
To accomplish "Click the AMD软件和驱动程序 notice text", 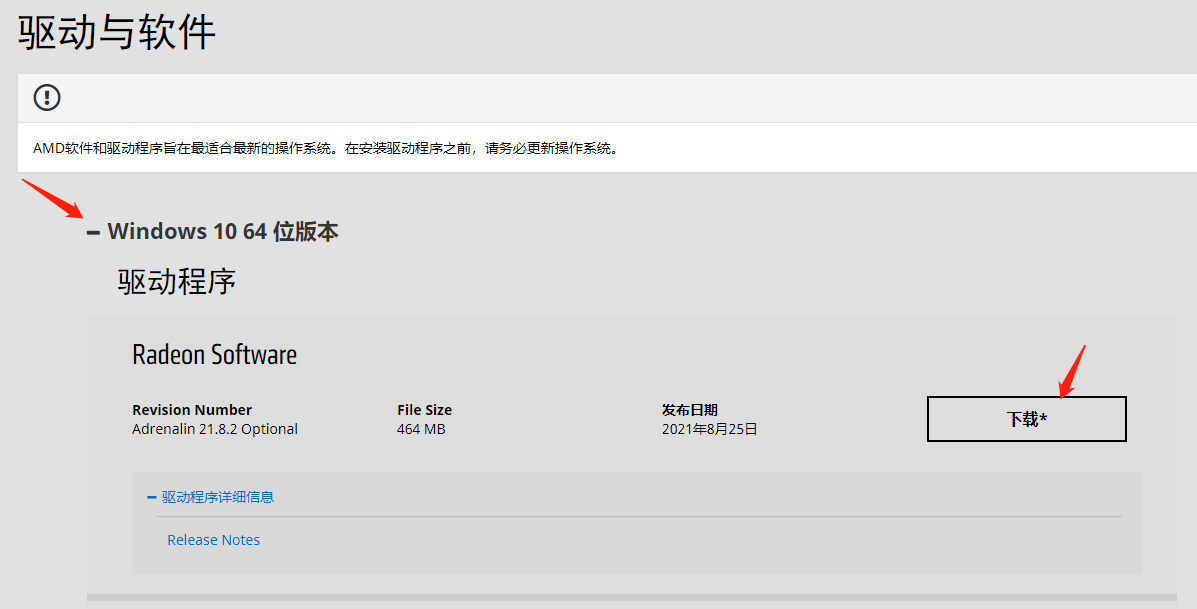I will 327,148.
